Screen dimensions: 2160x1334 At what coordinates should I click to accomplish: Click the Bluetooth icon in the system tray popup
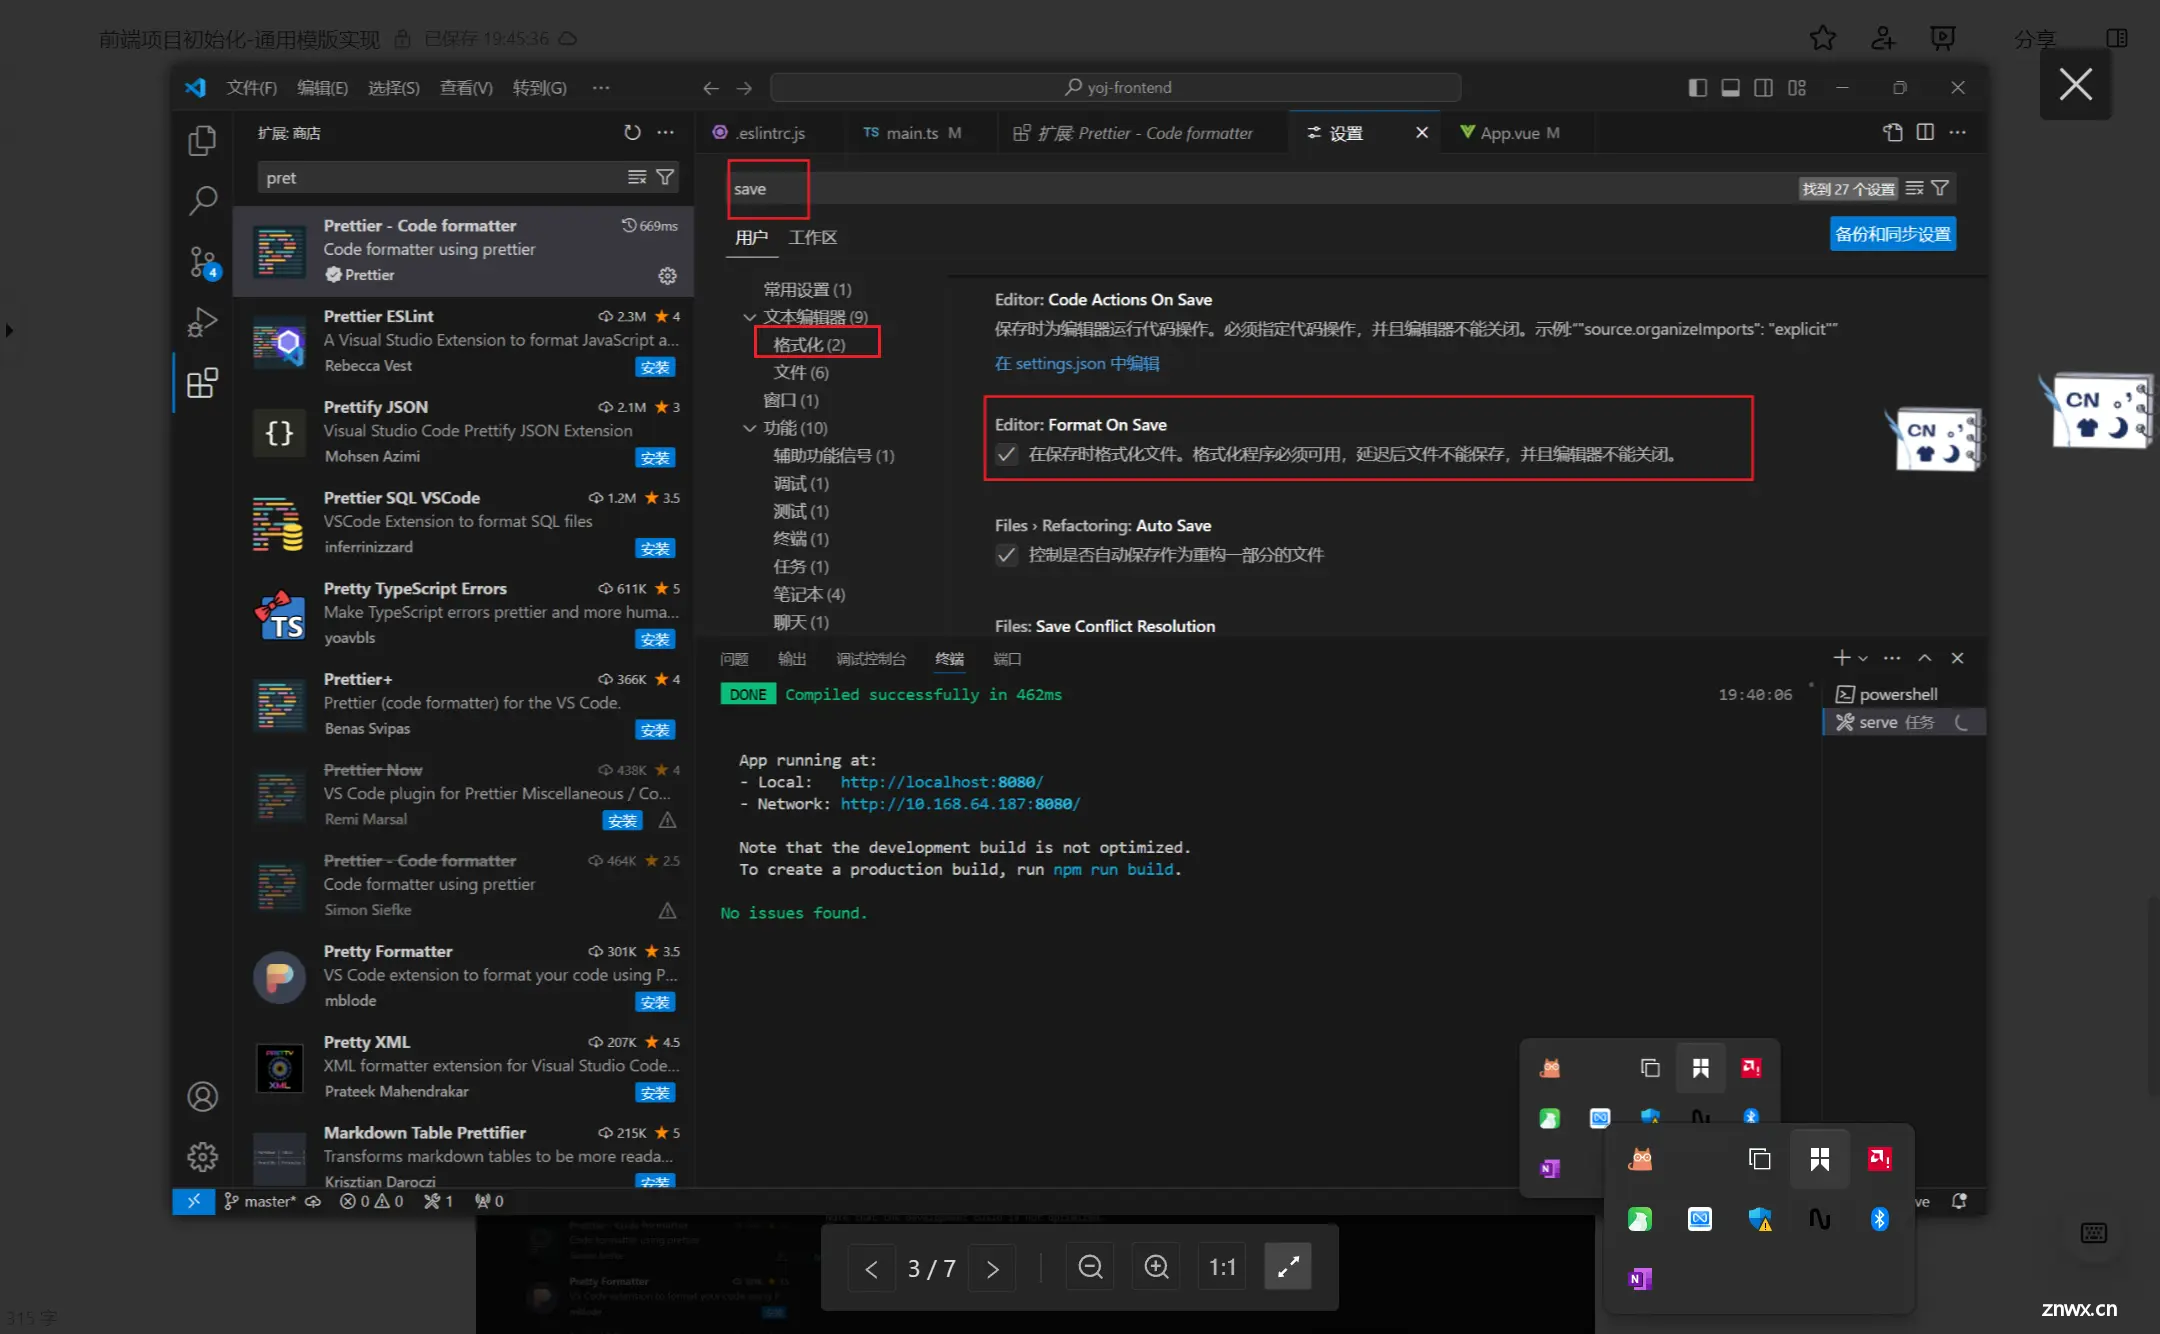(1879, 1219)
